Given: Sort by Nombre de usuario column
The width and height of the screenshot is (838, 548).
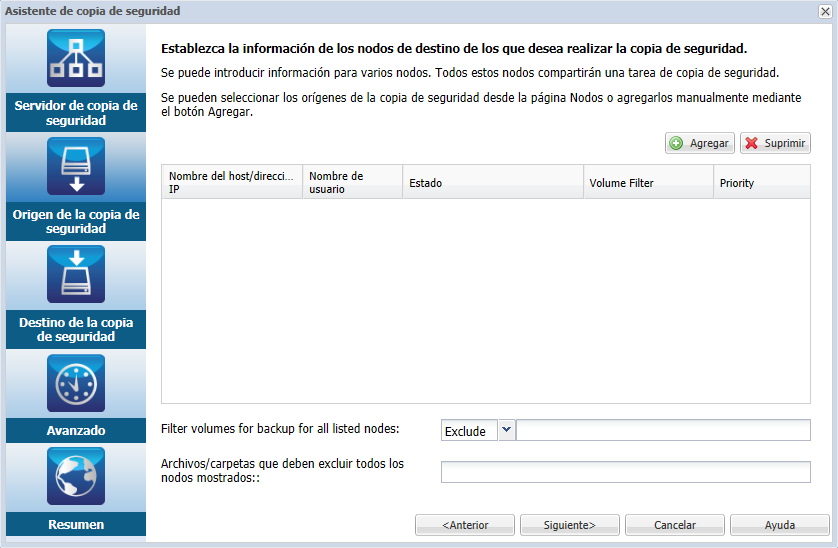Looking at the screenshot, I should pos(353,182).
